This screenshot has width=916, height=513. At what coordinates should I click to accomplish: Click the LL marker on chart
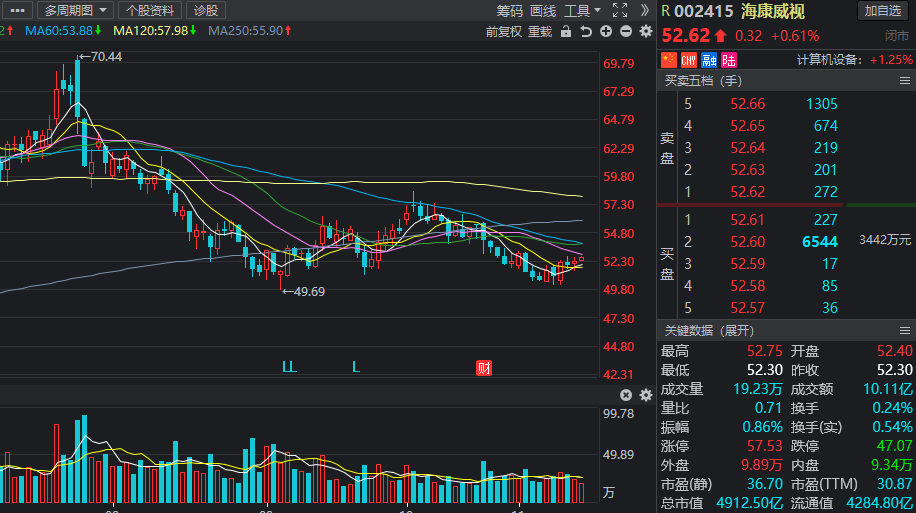[x=289, y=367]
